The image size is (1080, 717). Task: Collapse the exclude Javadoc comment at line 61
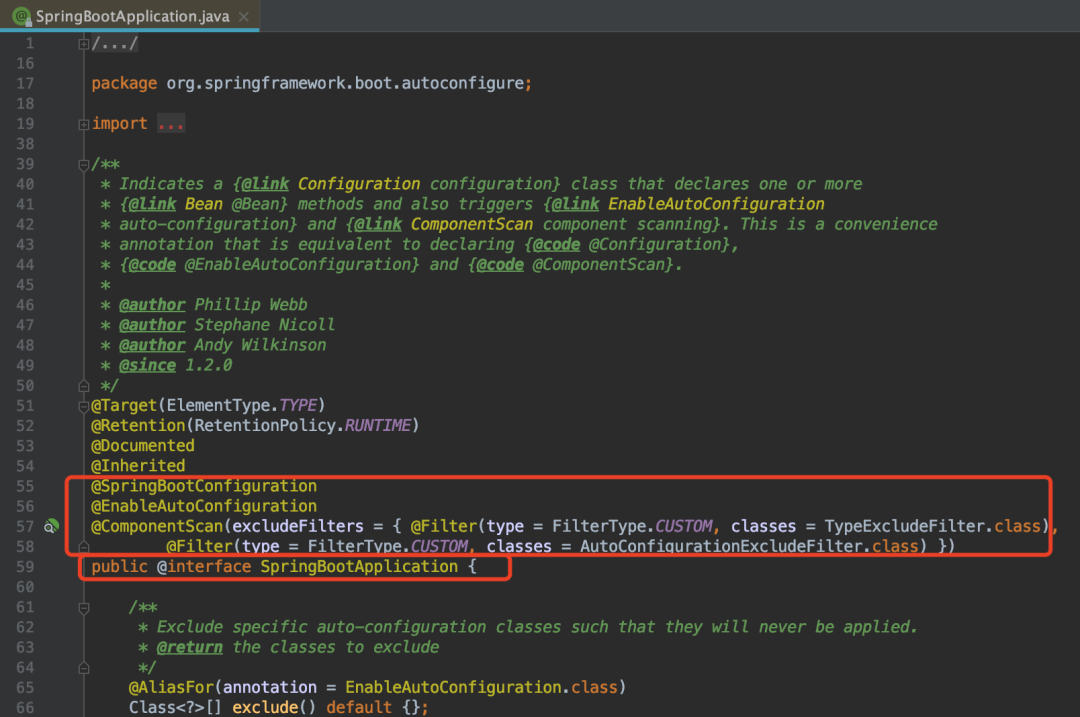[83, 607]
